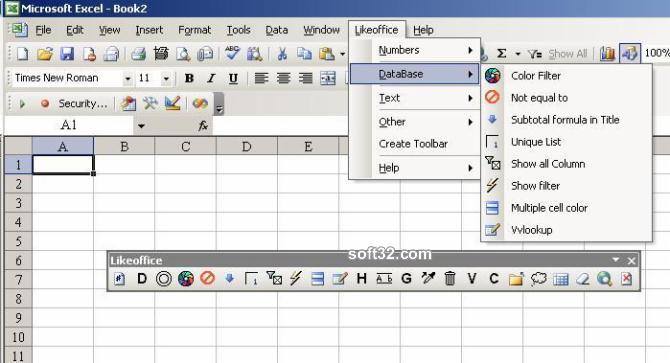Screen dimensions: 670x363
Task: Select column C header
Action: 185,146
